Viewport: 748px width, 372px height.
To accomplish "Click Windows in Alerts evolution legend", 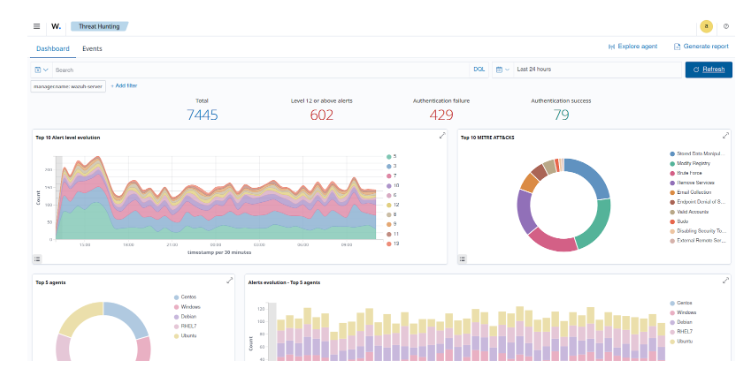I will [683, 312].
